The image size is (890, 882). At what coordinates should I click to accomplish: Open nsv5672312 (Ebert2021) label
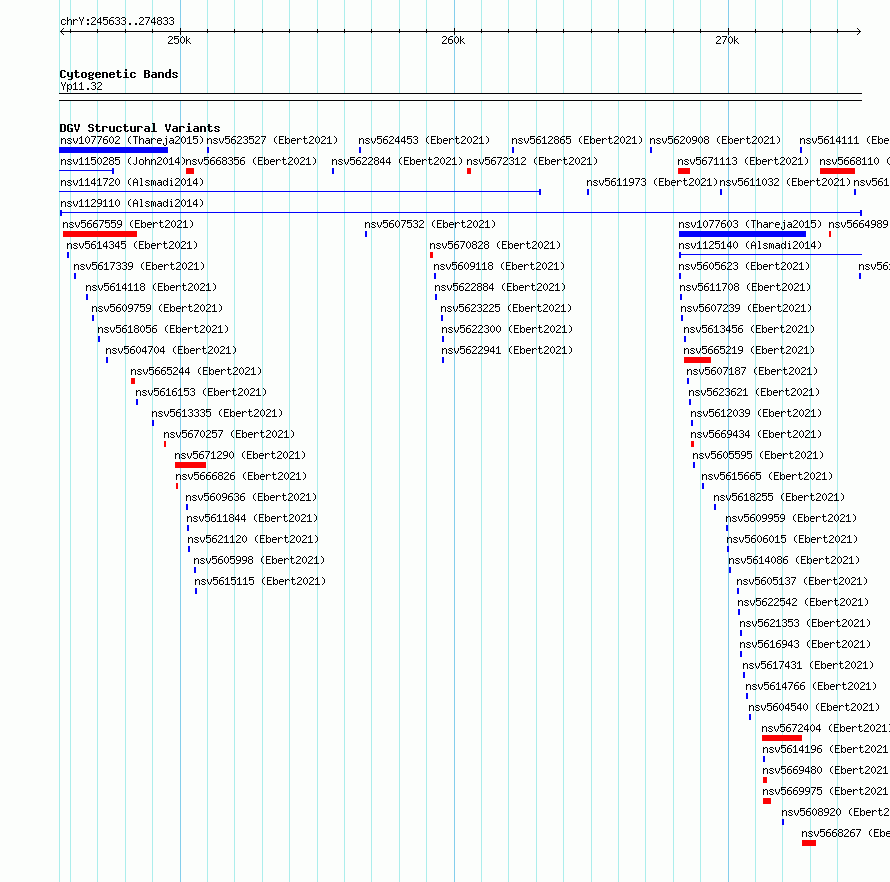point(532,161)
